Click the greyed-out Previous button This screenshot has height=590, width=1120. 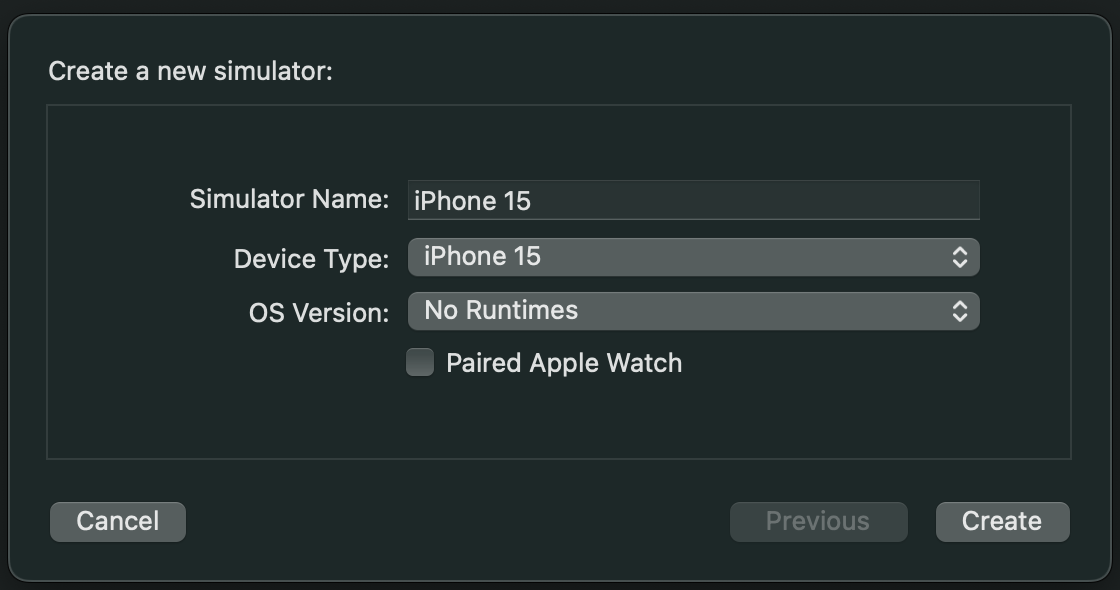pyautogui.click(x=818, y=521)
